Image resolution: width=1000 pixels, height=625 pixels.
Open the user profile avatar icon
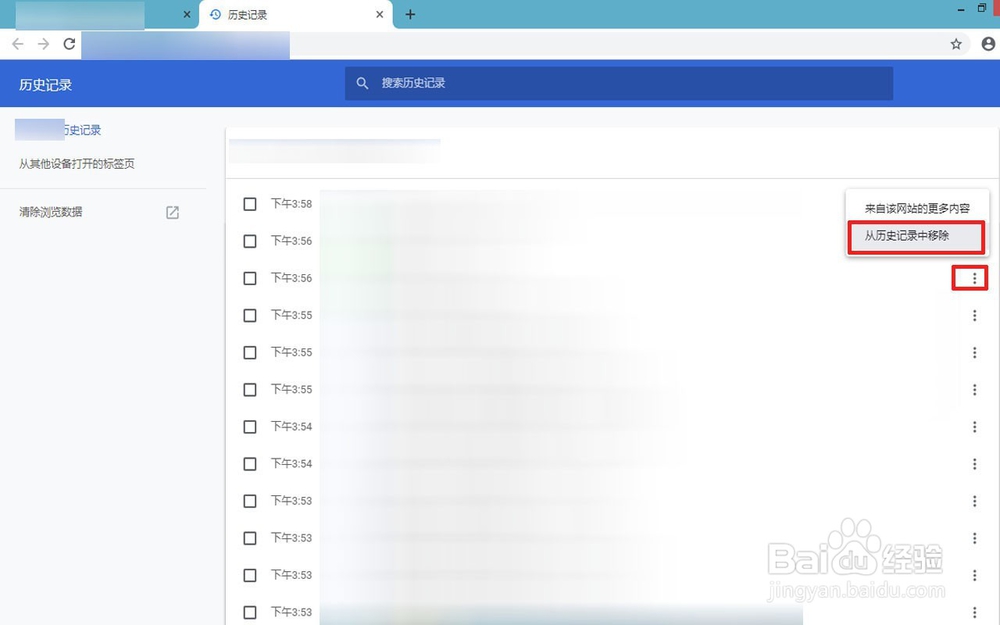point(988,44)
